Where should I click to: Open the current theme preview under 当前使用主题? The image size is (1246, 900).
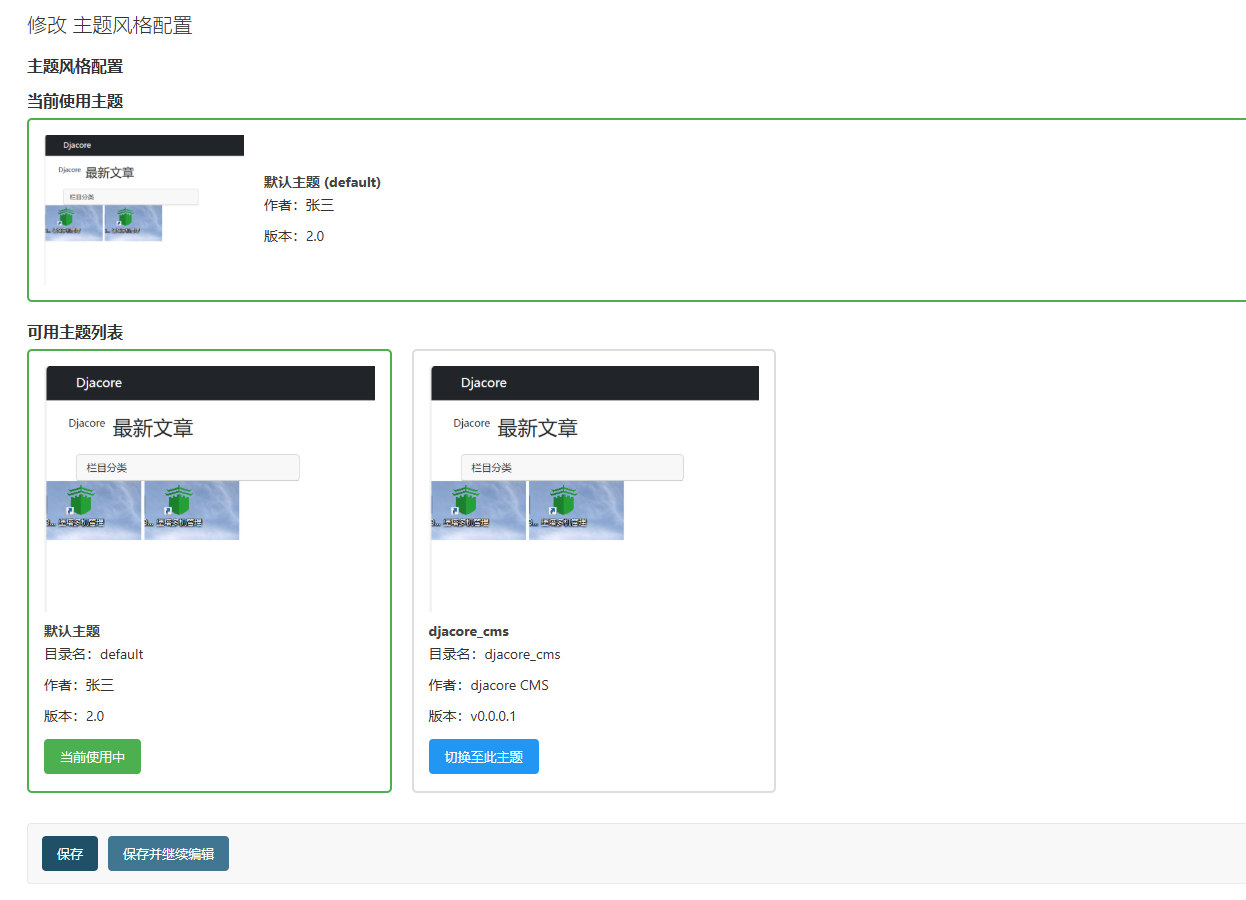pos(144,209)
